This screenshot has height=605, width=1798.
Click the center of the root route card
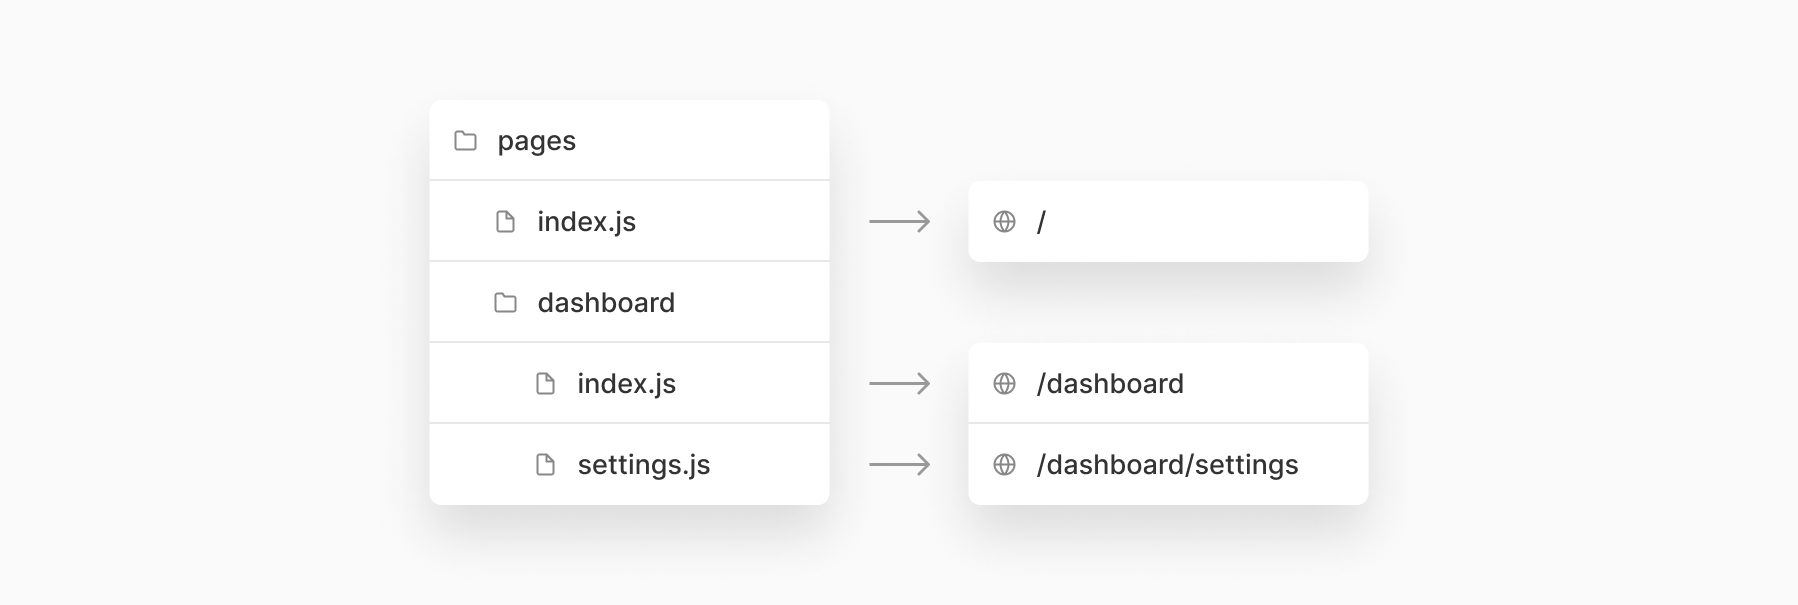point(1168,221)
